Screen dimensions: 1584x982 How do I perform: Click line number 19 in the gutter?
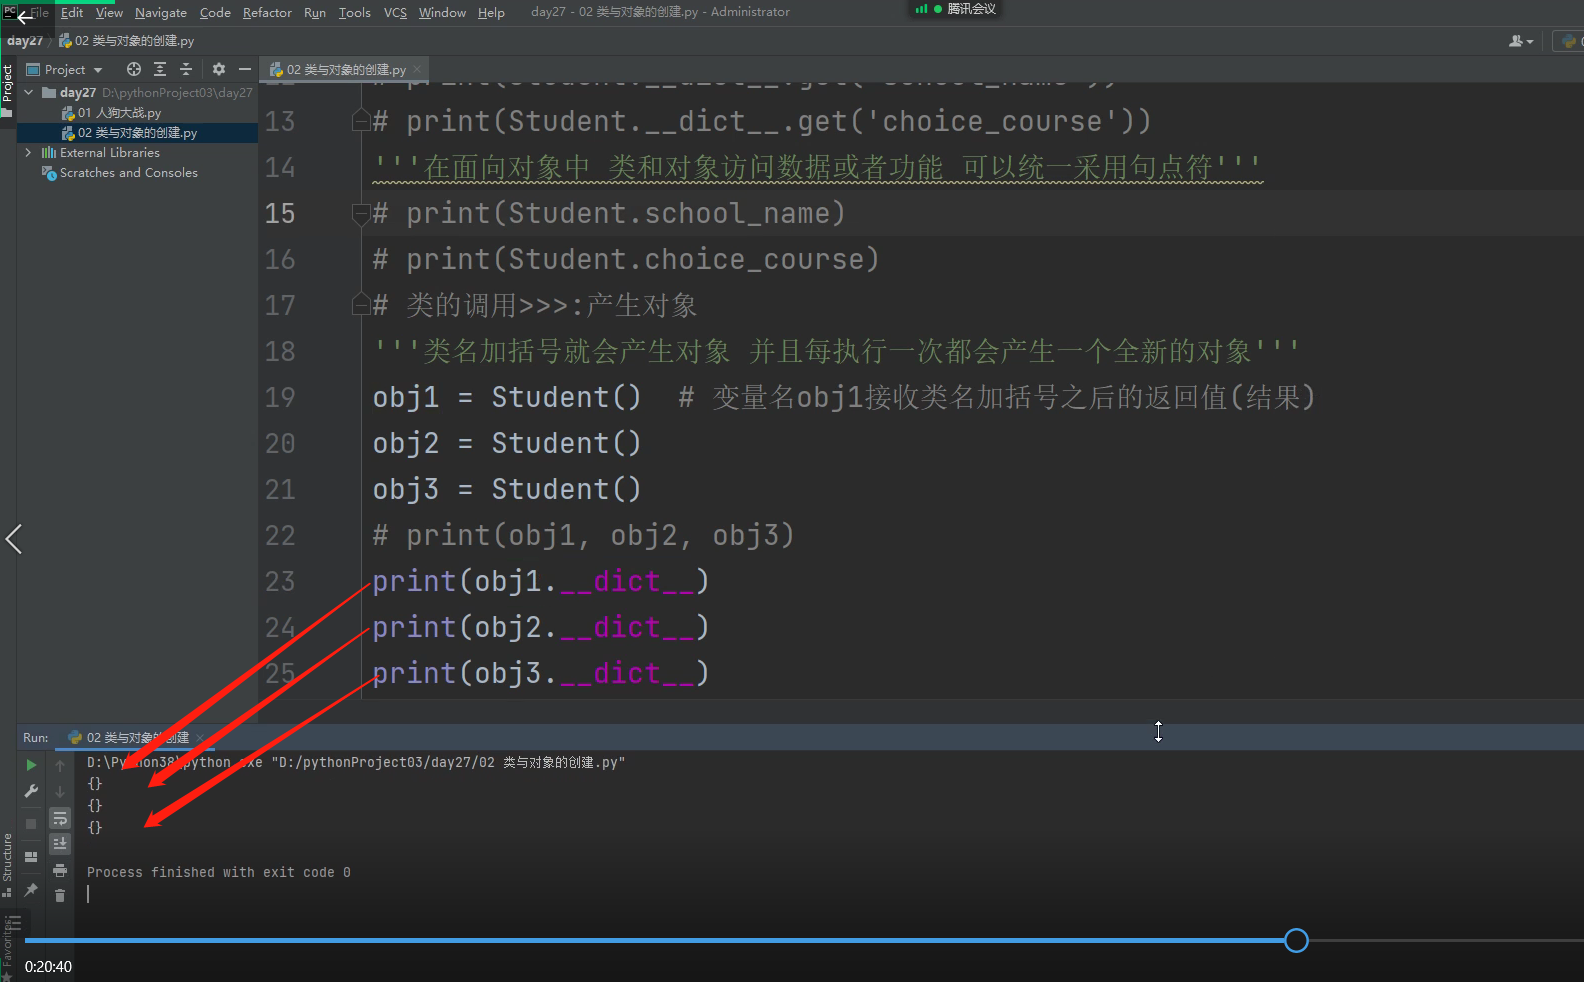(280, 397)
